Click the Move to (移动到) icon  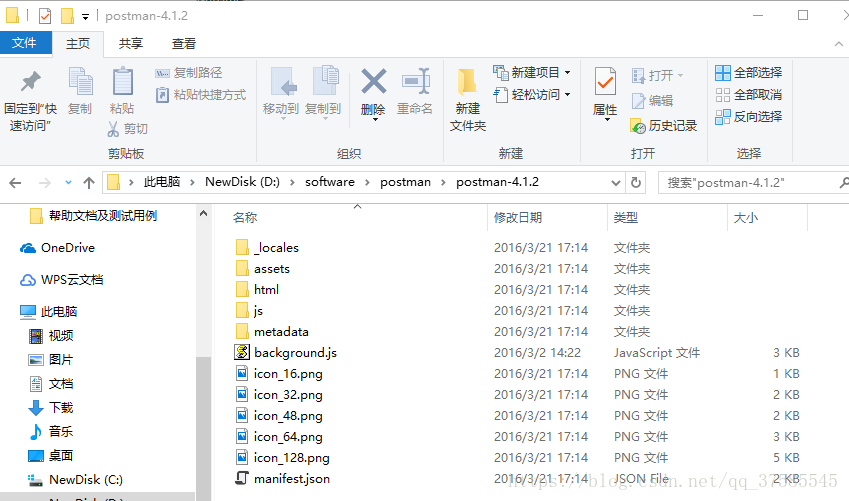(284, 82)
